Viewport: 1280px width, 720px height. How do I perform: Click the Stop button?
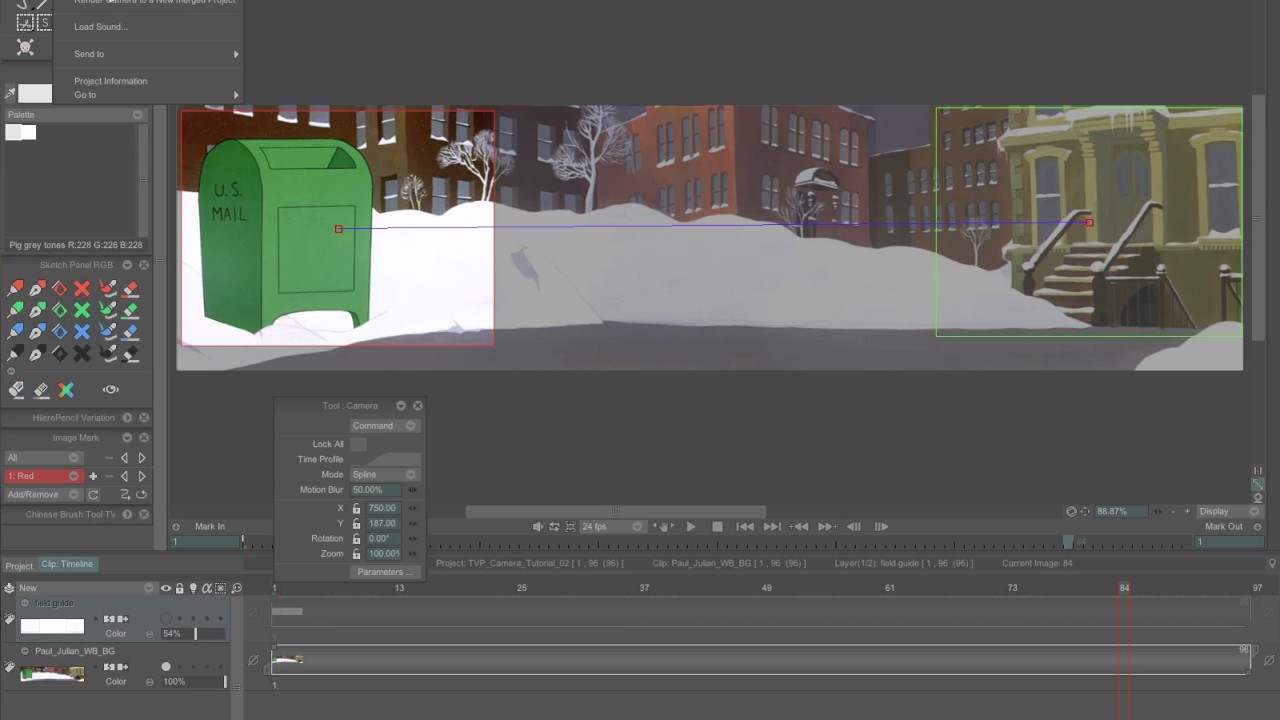pos(717,526)
